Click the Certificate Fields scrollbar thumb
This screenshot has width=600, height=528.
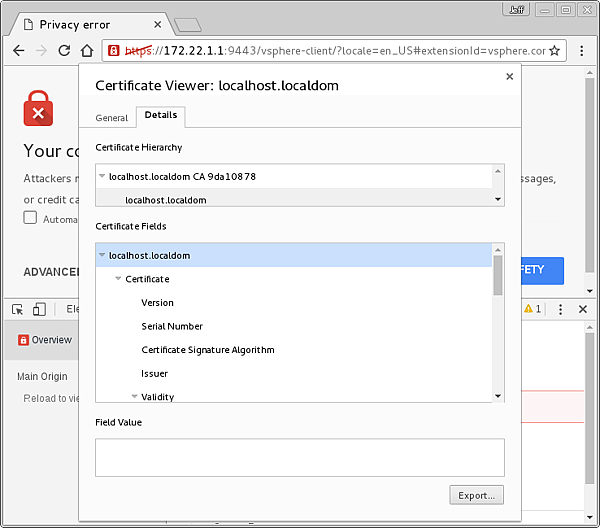(498, 275)
